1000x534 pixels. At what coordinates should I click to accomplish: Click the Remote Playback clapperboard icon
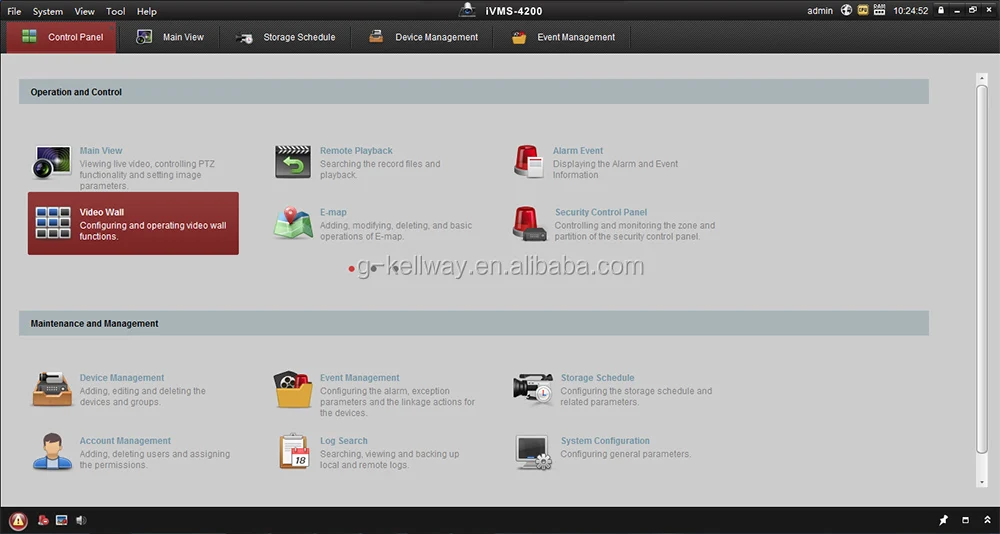293,161
